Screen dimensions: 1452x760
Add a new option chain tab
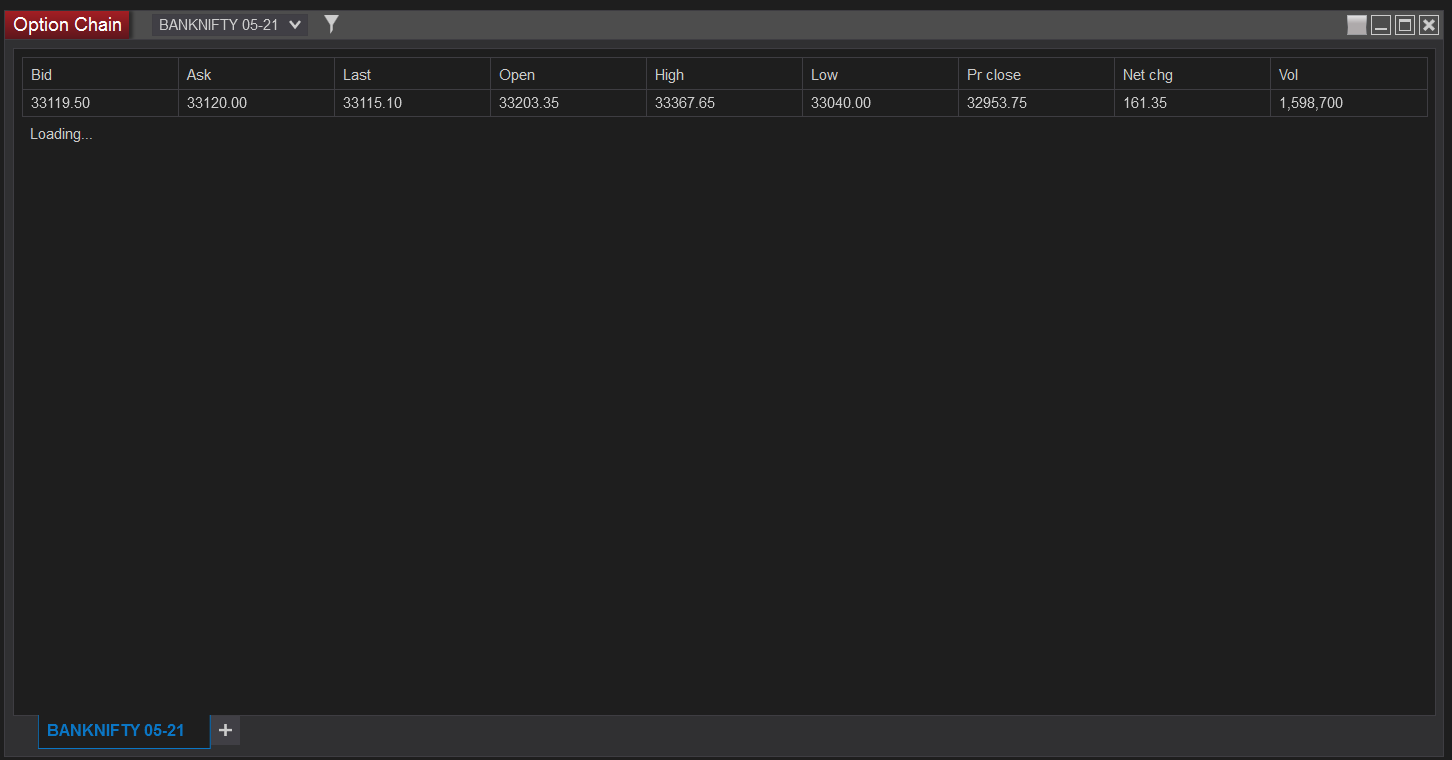coord(226,731)
